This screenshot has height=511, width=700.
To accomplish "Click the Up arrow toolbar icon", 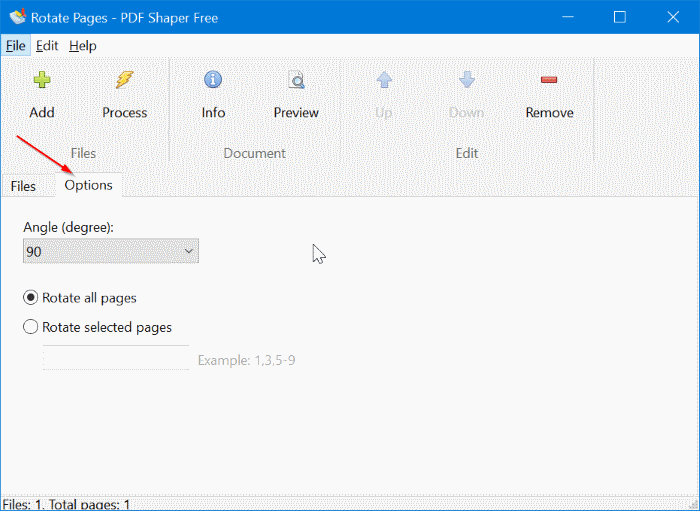I will [x=384, y=80].
